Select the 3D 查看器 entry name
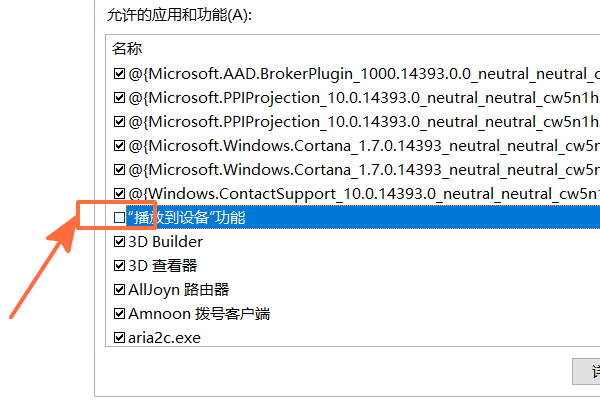This screenshot has width=600, height=400. [x=162, y=265]
